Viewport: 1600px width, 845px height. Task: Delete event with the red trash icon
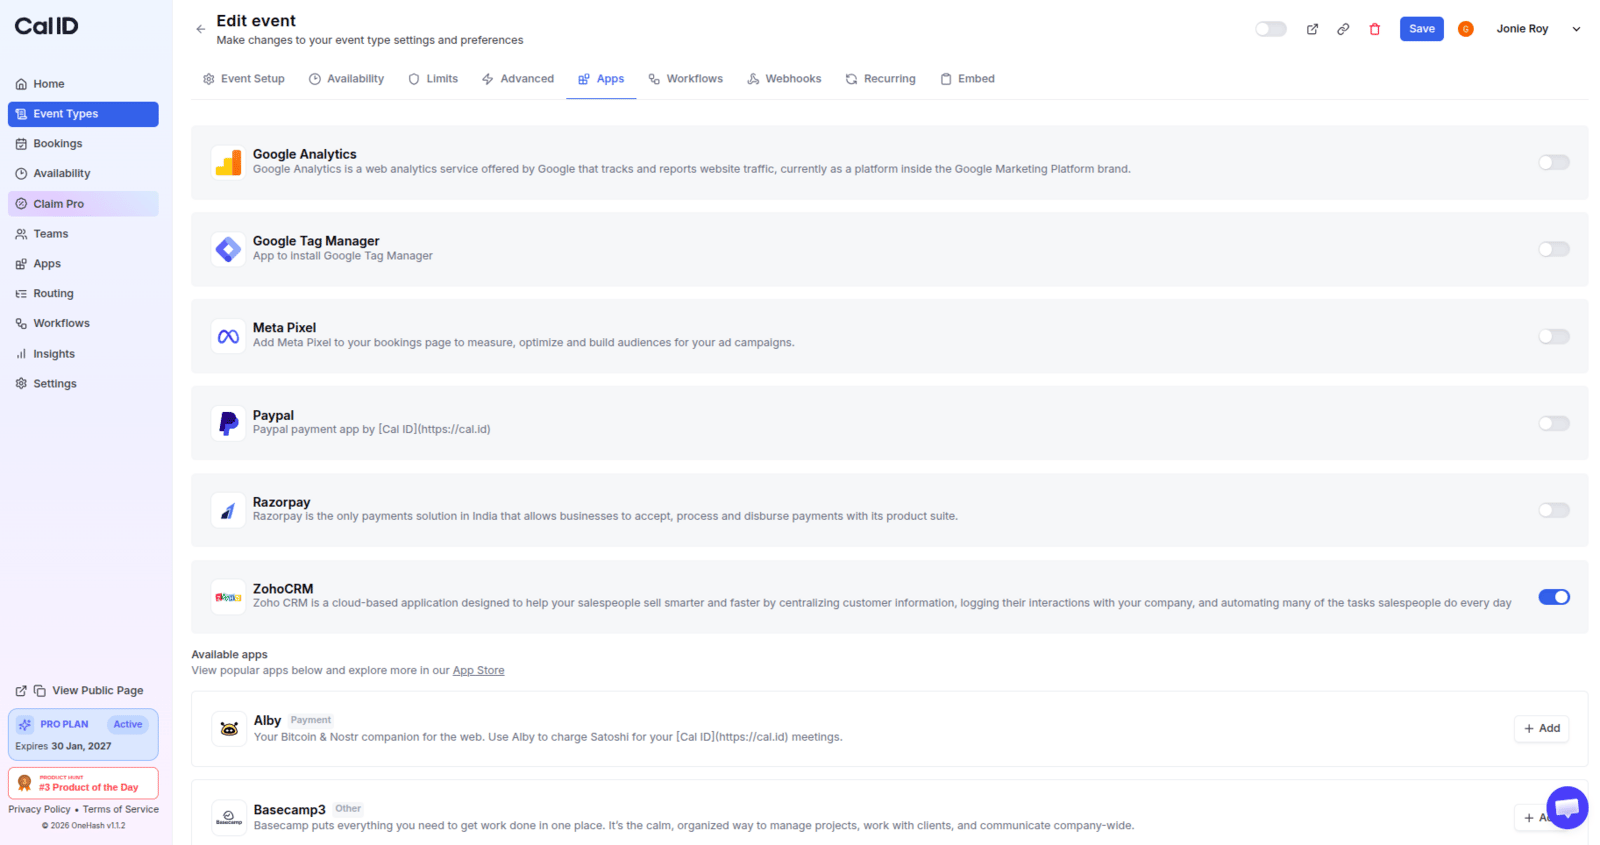pyautogui.click(x=1375, y=29)
